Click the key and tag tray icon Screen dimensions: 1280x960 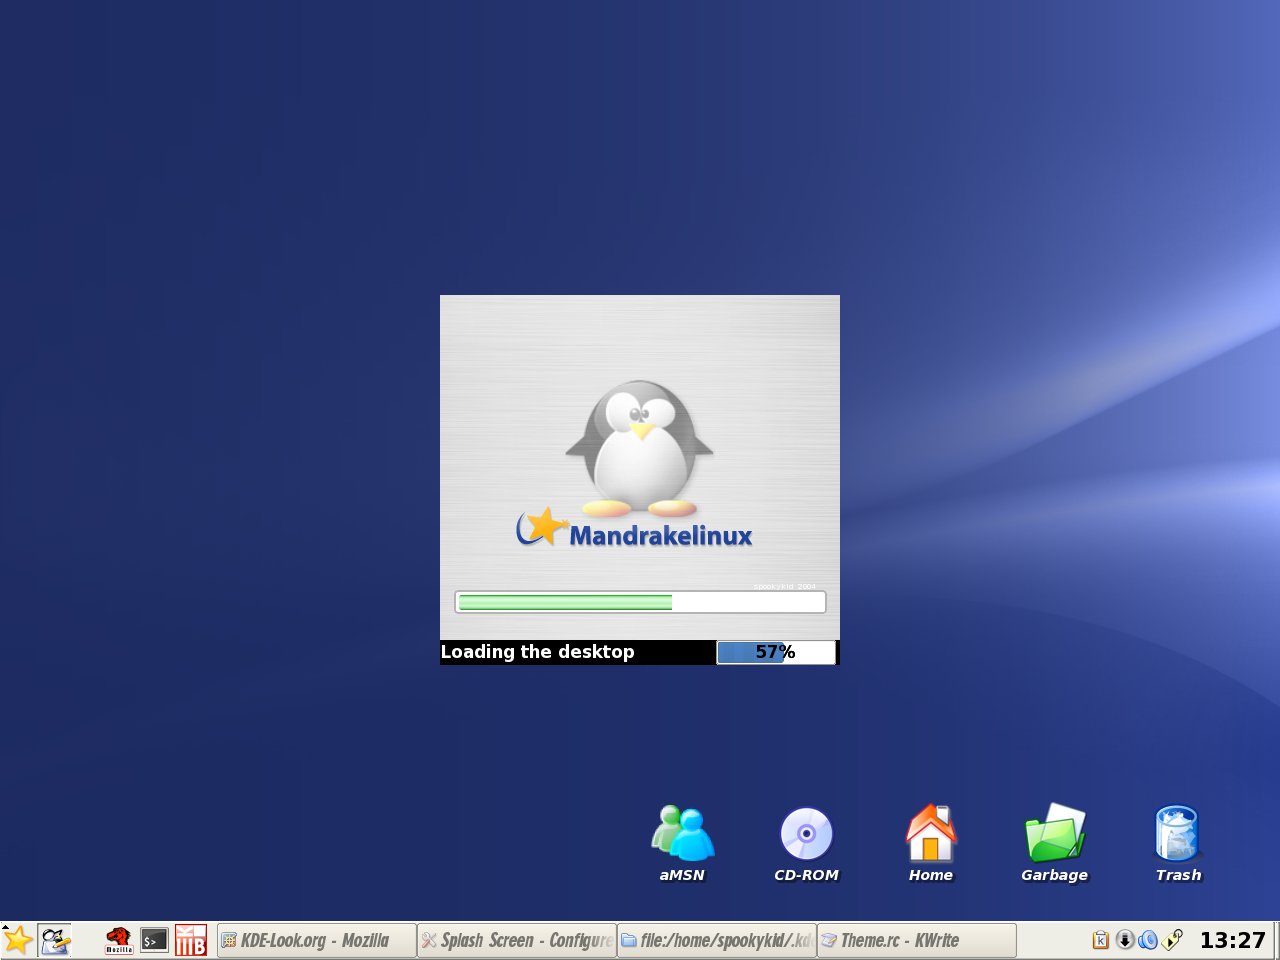click(1172, 940)
